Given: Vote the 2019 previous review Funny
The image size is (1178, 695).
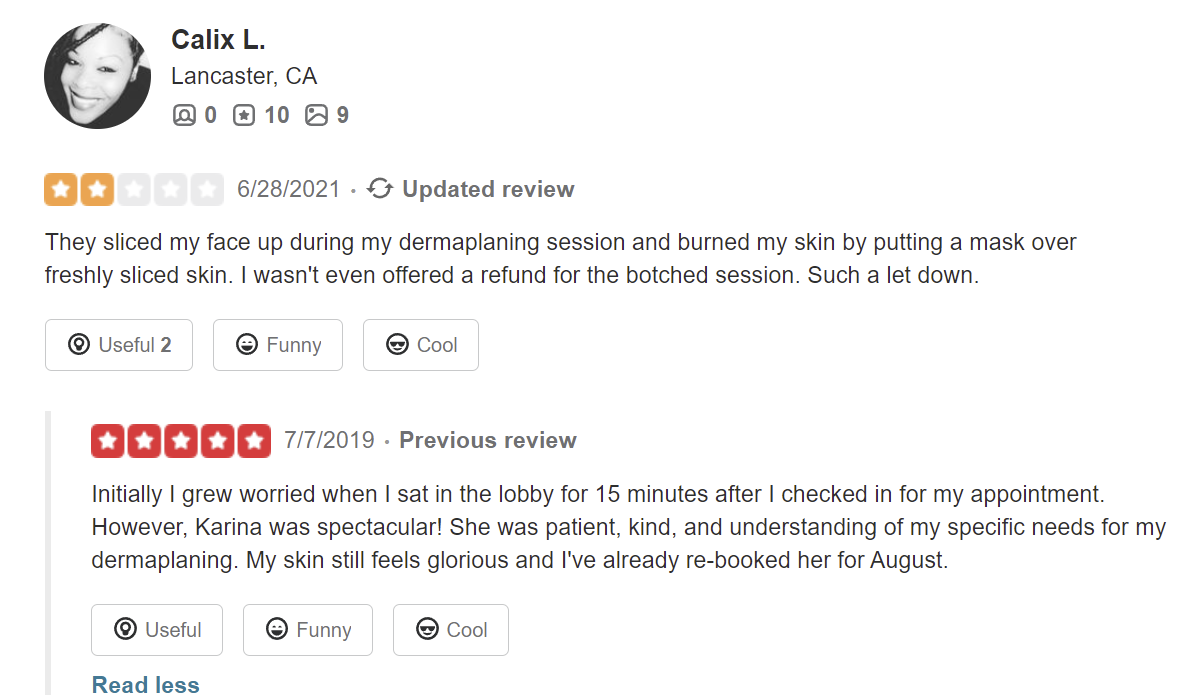Looking at the screenshot, I should (x=308, y=630).
